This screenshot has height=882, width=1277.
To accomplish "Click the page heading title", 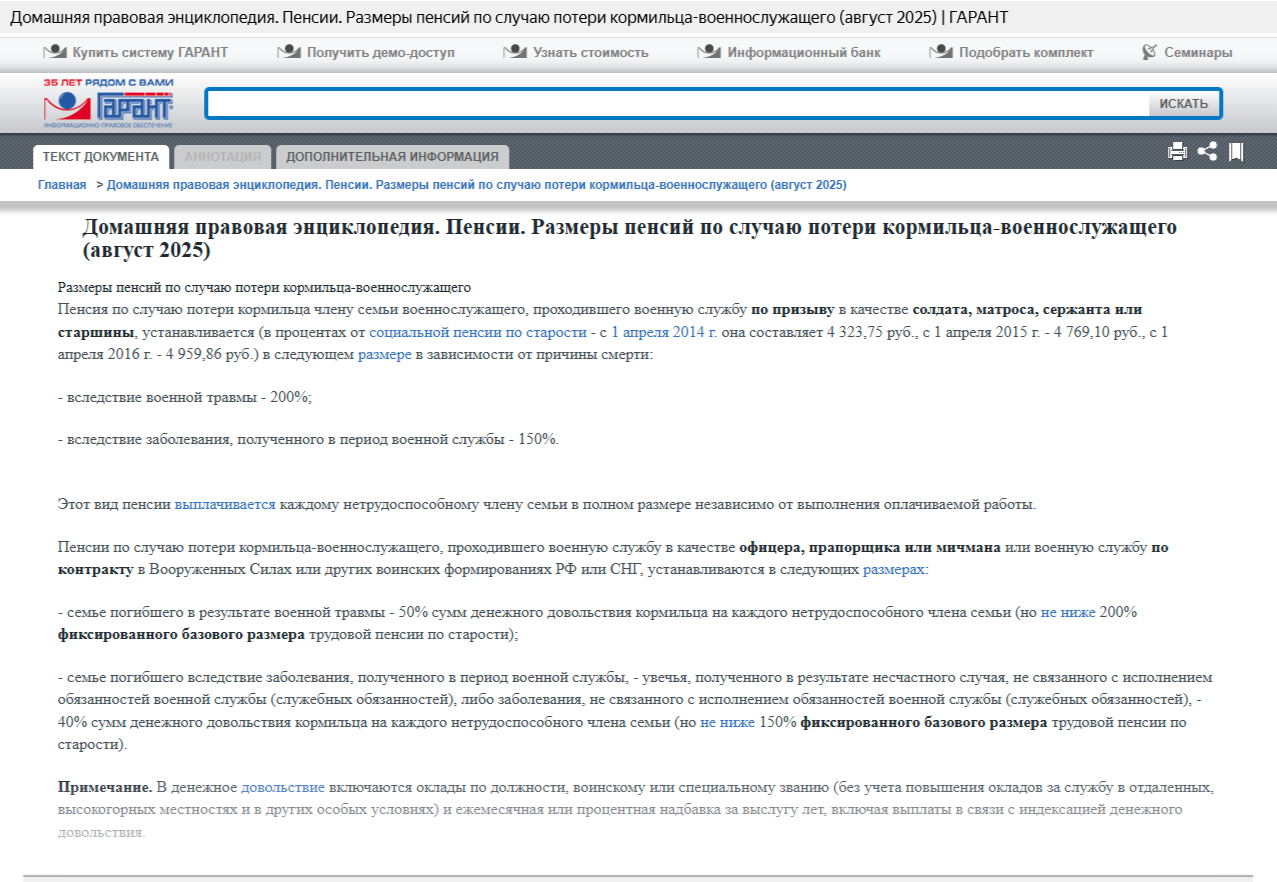I will pos(630,238).
